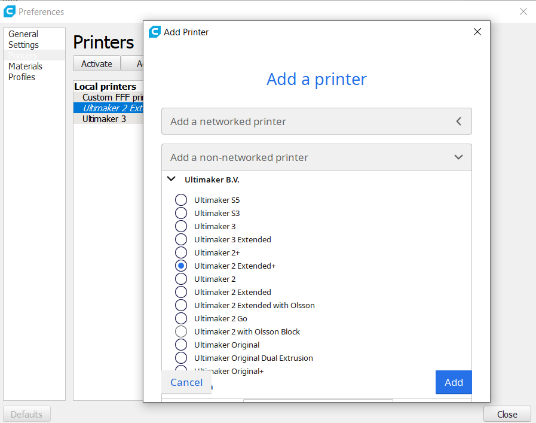Image resolution: width=536 pixels, height=423 pixels.
Task: Click the Local printers heading
Action: click(105, 87)
